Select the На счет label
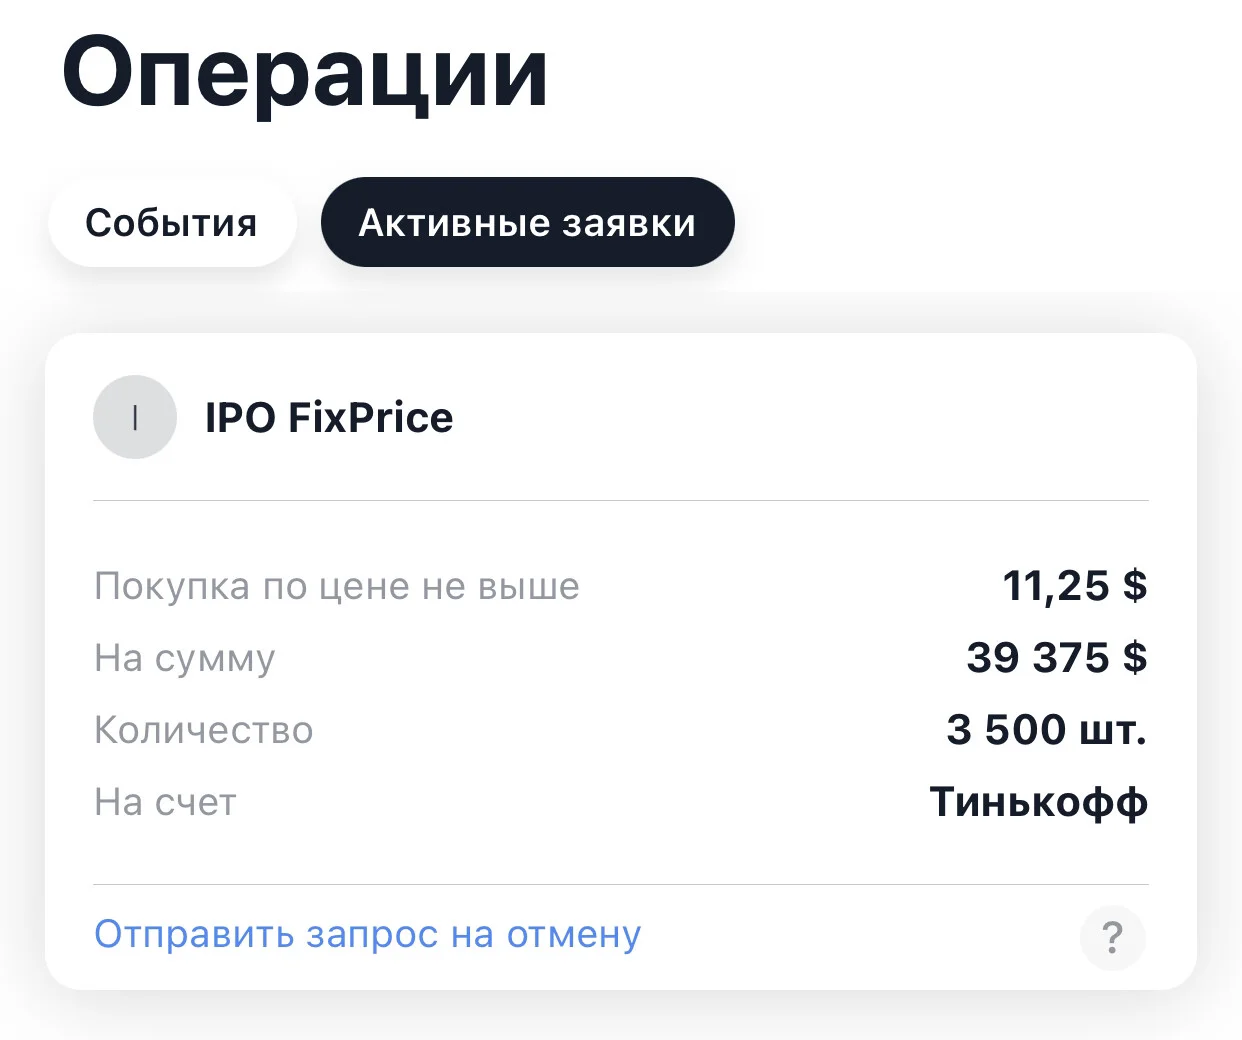Viewport: 1242px width, 1040px height. point(165,802)
